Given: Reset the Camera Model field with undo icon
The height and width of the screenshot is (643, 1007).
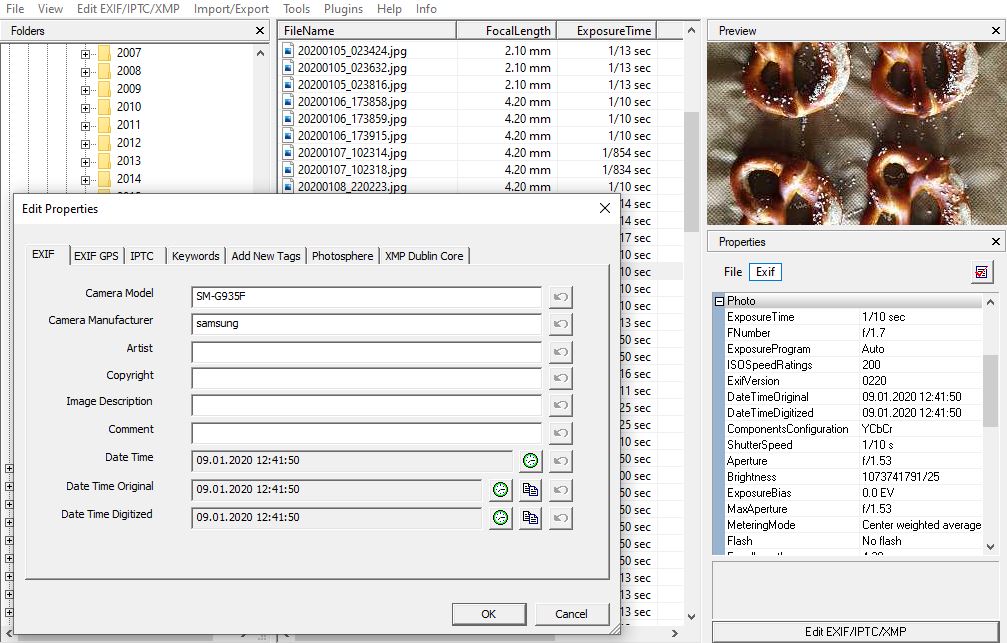Looking at the screenshot, I should 561,297.
